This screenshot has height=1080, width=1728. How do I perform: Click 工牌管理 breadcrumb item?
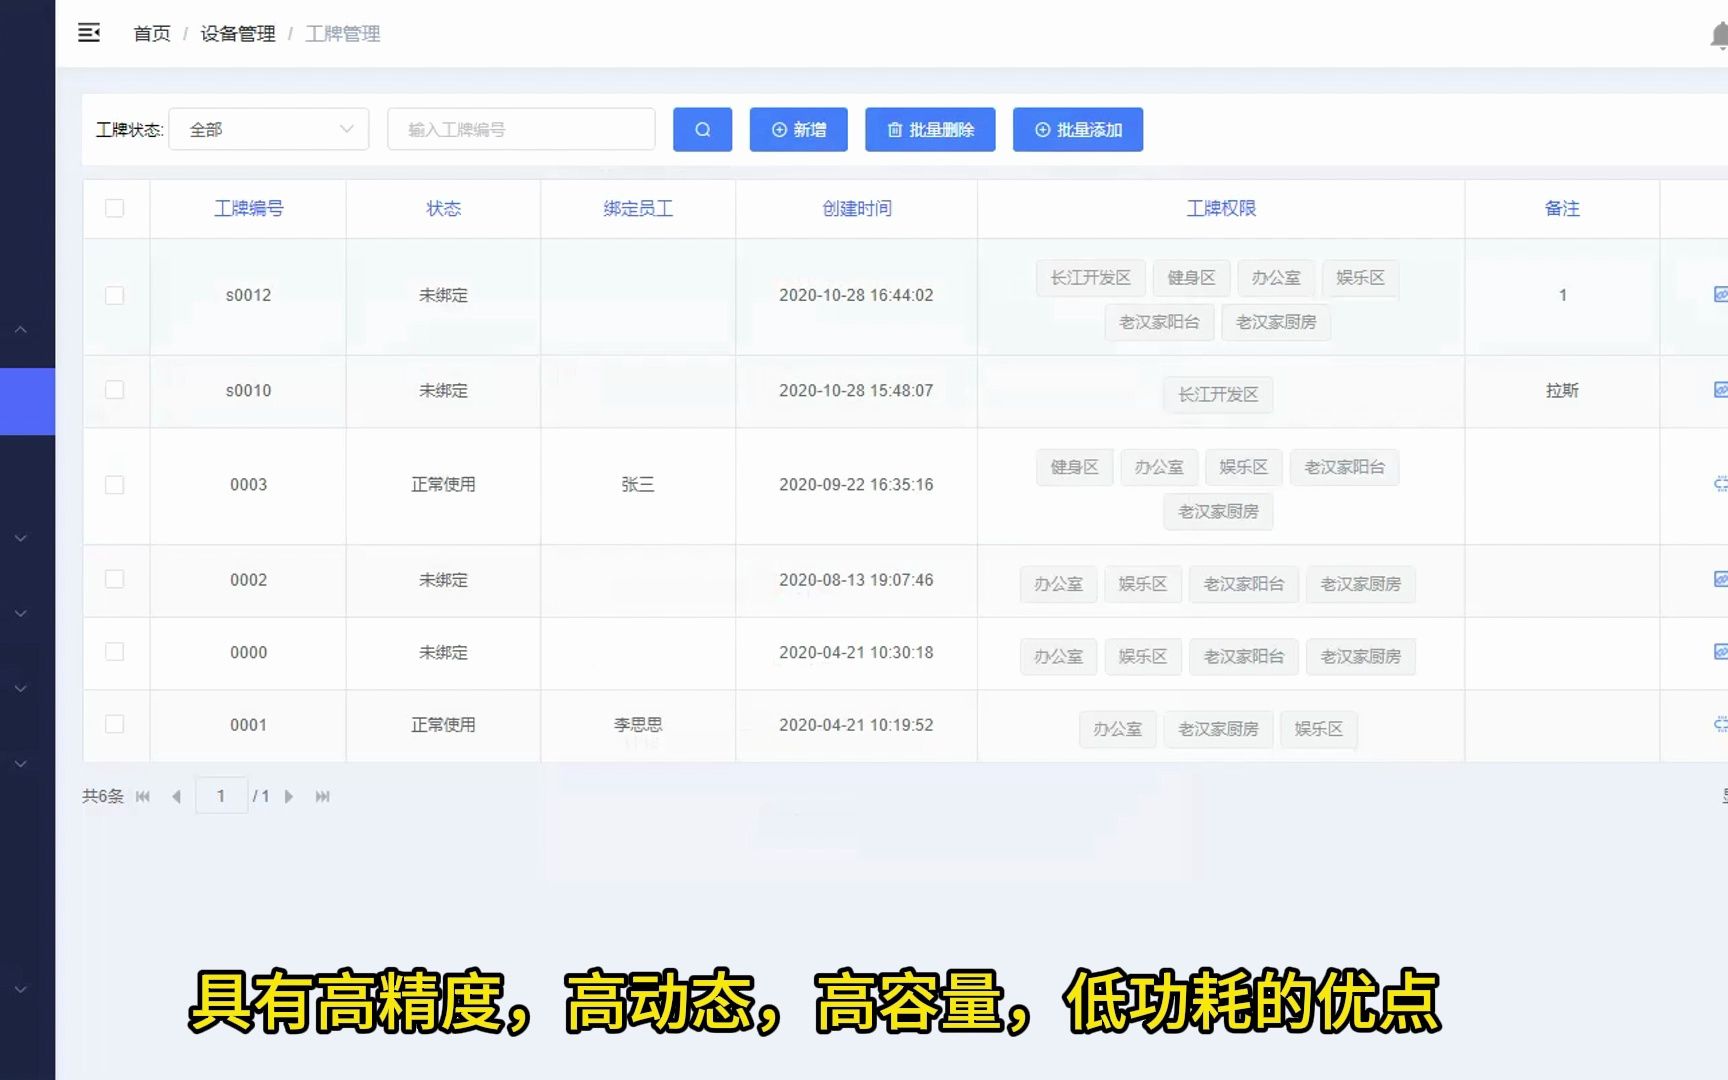(x=343, y=34)
